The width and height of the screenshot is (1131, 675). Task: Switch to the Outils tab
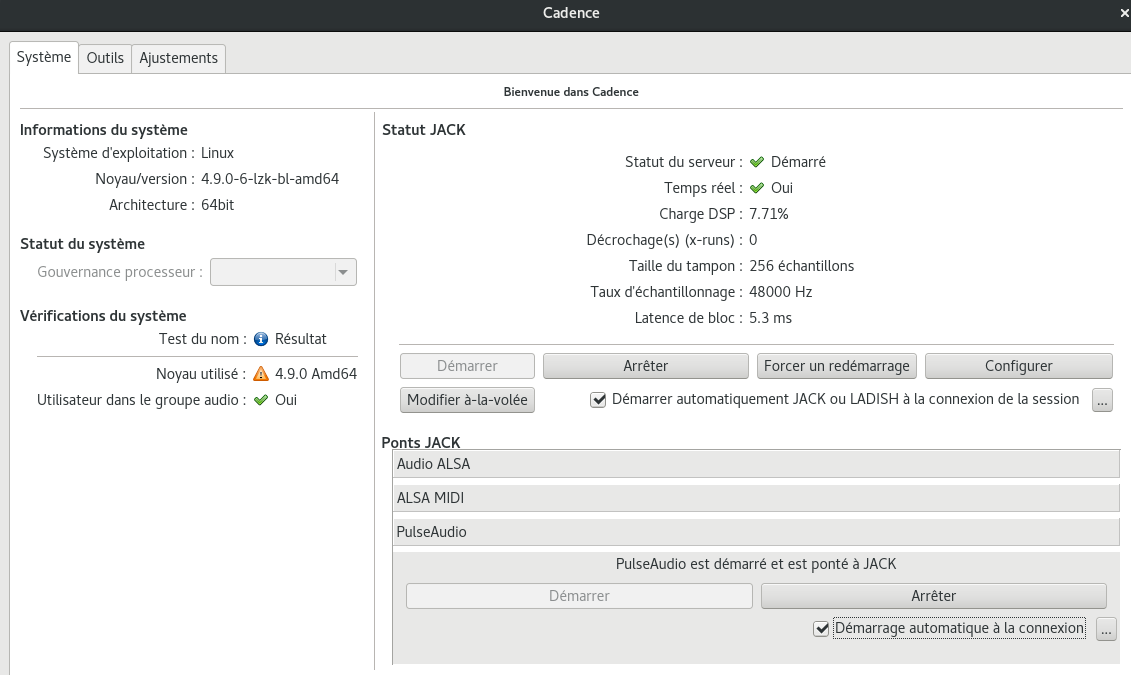[x=105, y=58]
